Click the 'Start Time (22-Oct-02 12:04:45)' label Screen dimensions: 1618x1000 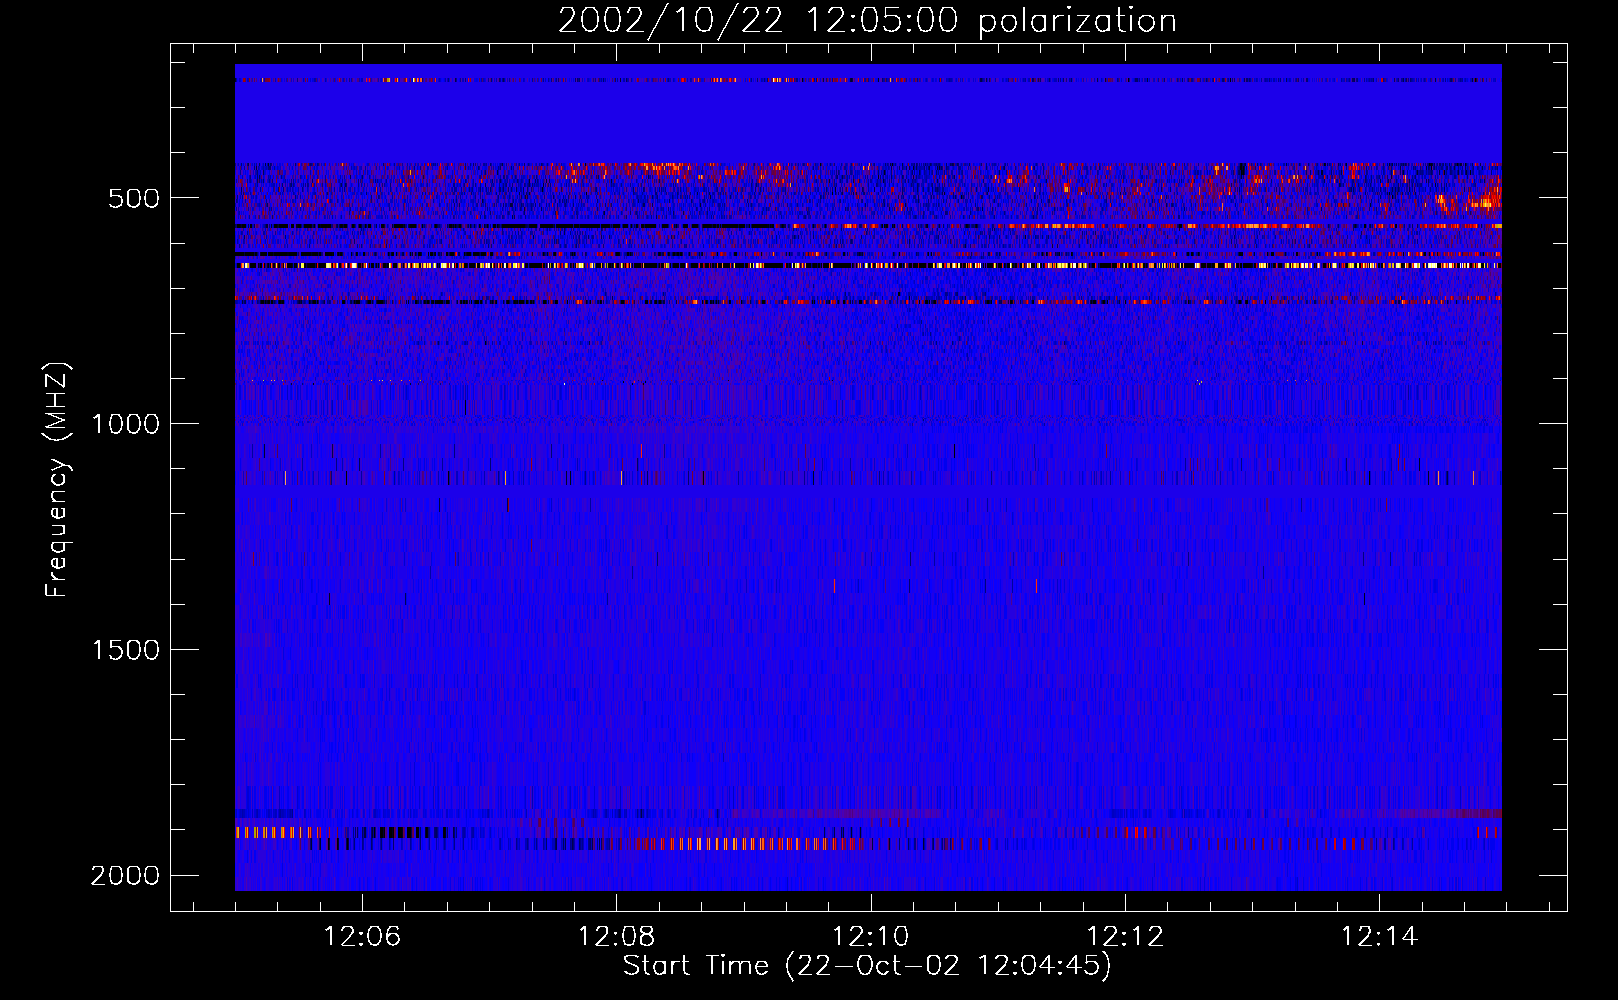click(867, 966)
